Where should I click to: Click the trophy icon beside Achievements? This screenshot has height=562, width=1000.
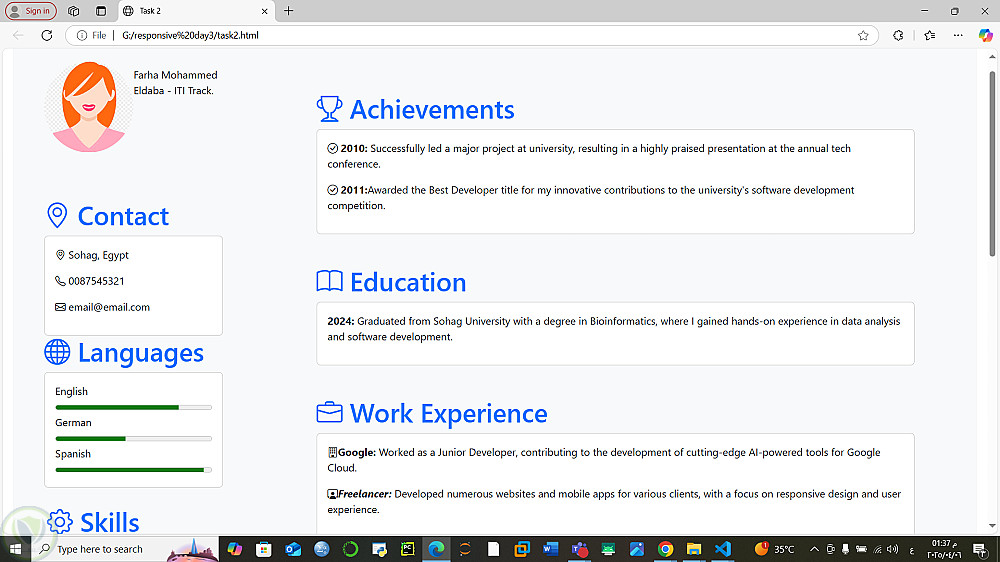point(329,109)
